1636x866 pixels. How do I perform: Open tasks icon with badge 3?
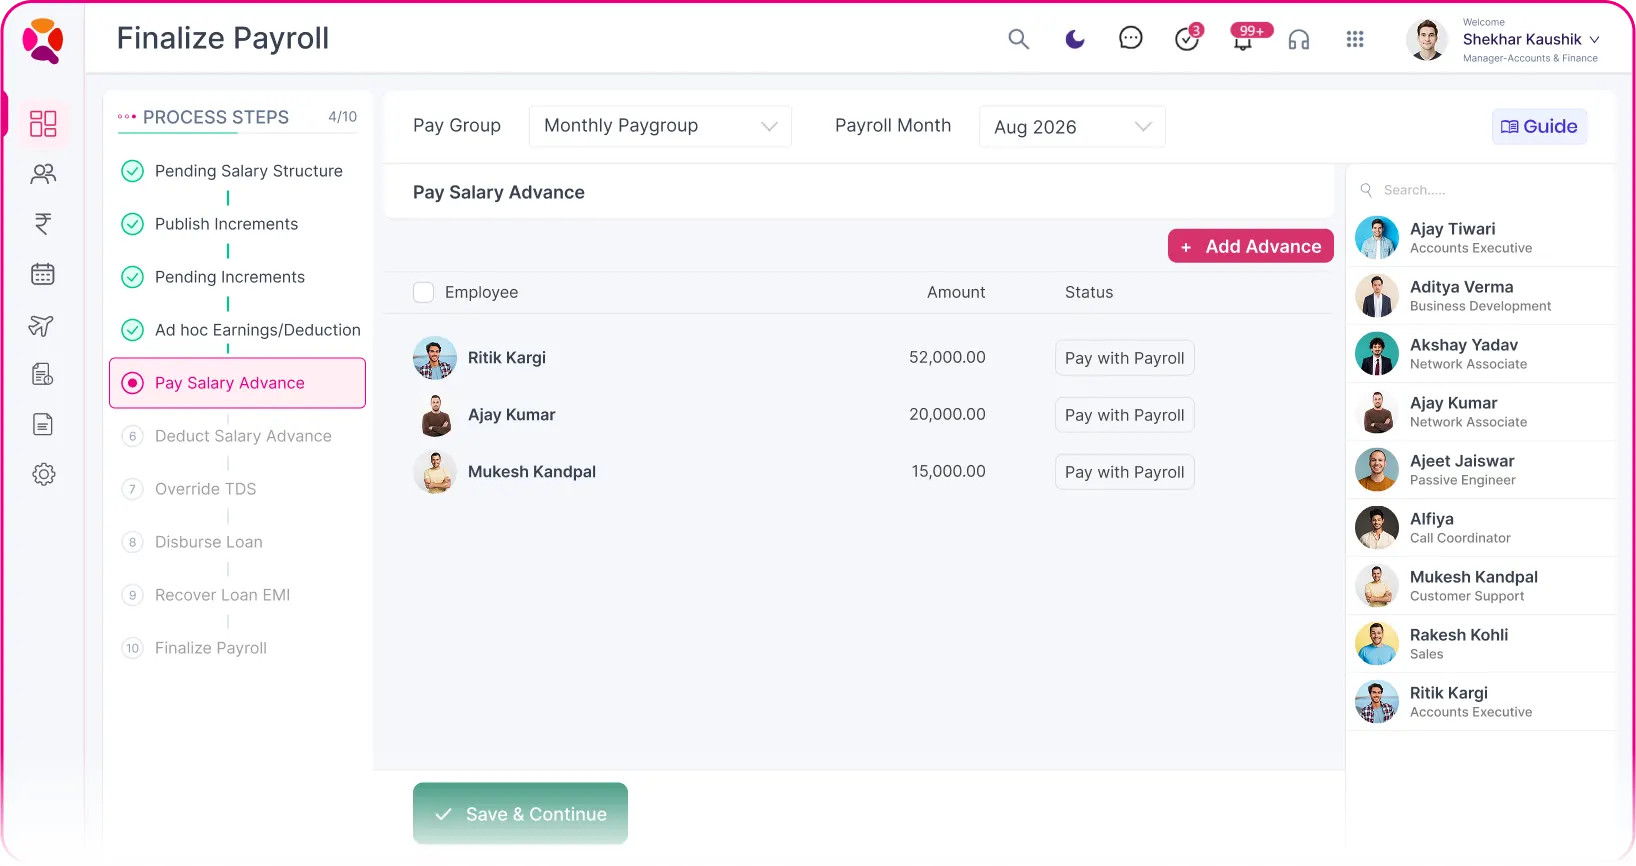coord(1187,38)
